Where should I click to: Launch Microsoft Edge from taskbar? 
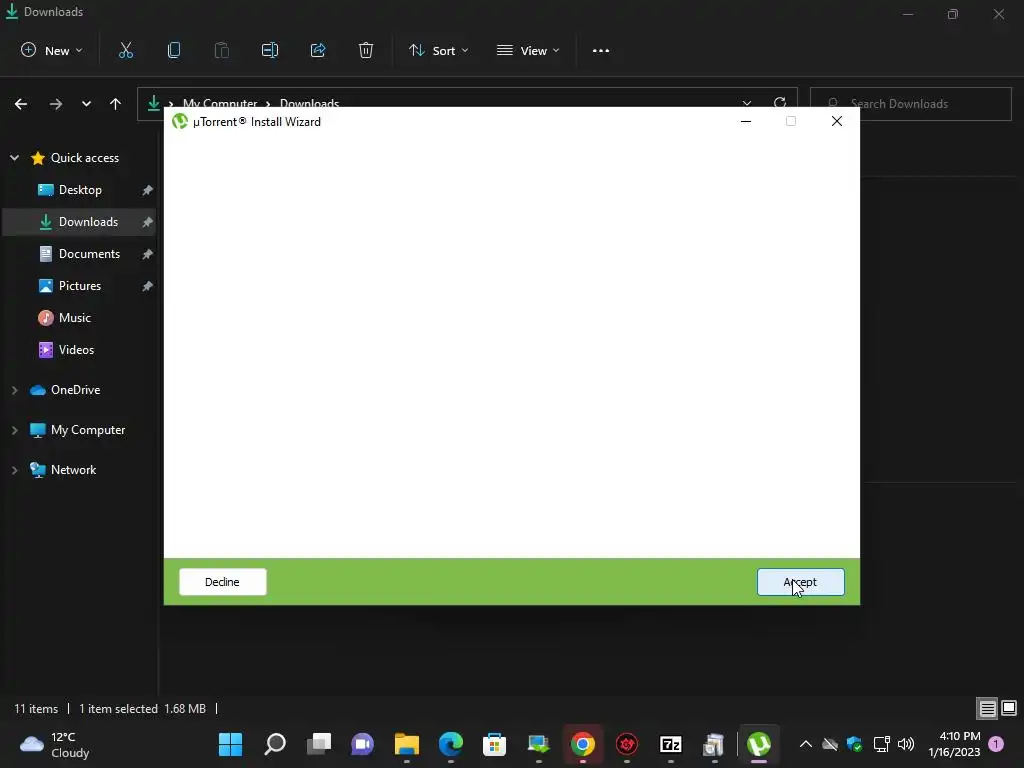point(451,744)
